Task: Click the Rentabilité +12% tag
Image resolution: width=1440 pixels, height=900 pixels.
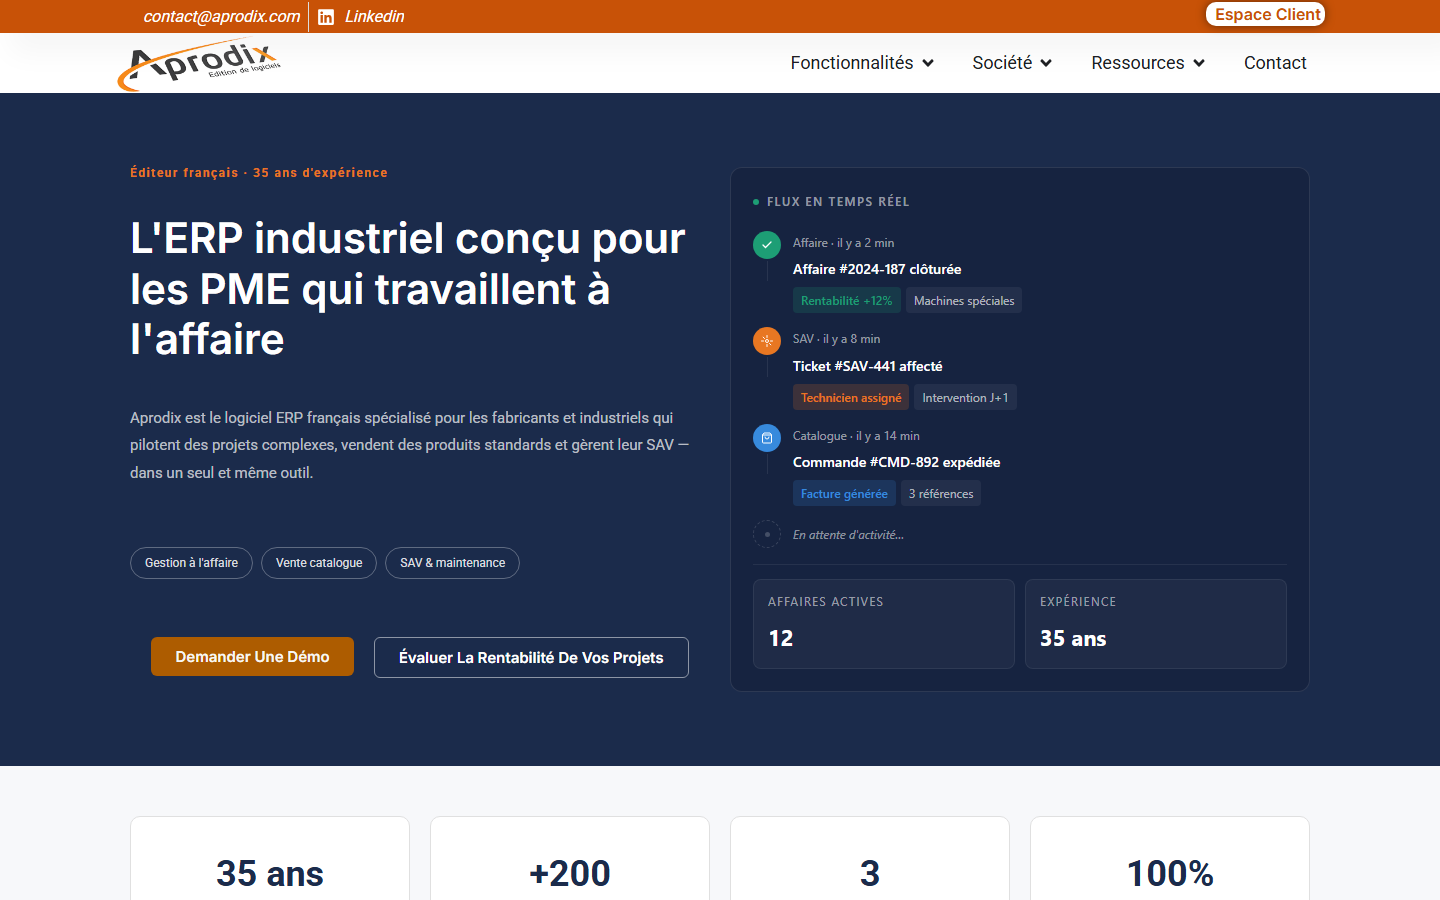Action: tap(846, 301)
